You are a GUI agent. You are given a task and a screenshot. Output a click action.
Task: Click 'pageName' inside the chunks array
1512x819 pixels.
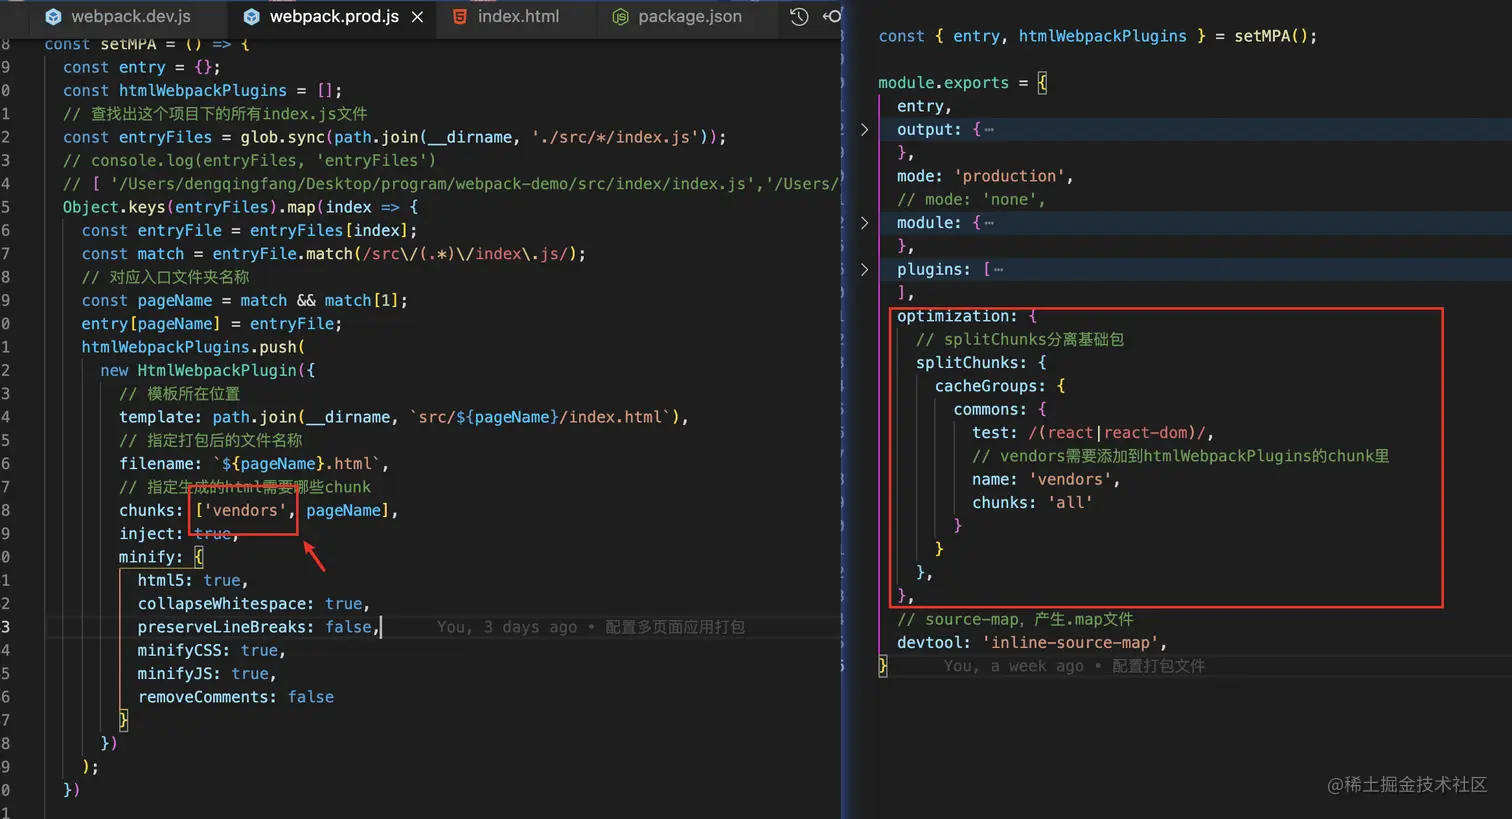click(343, 510)
